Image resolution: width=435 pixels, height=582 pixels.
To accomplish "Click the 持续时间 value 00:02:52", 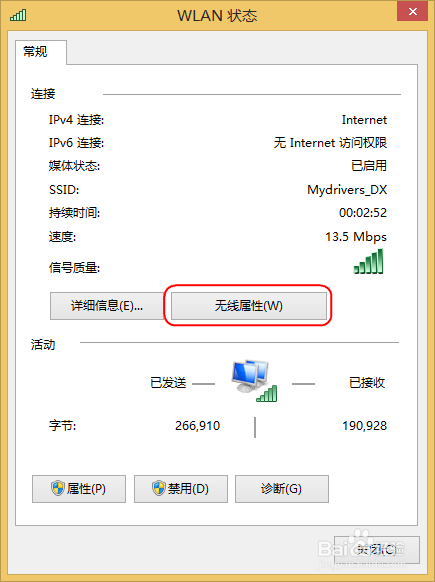I will click(x=363, y=213).
